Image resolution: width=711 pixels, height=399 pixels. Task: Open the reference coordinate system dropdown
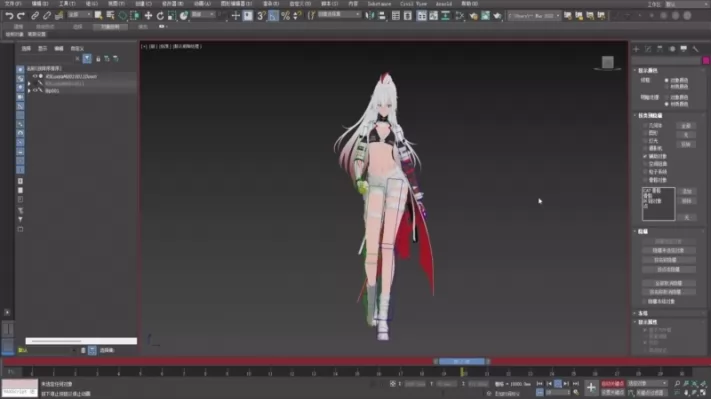click(x=203, y=15)
